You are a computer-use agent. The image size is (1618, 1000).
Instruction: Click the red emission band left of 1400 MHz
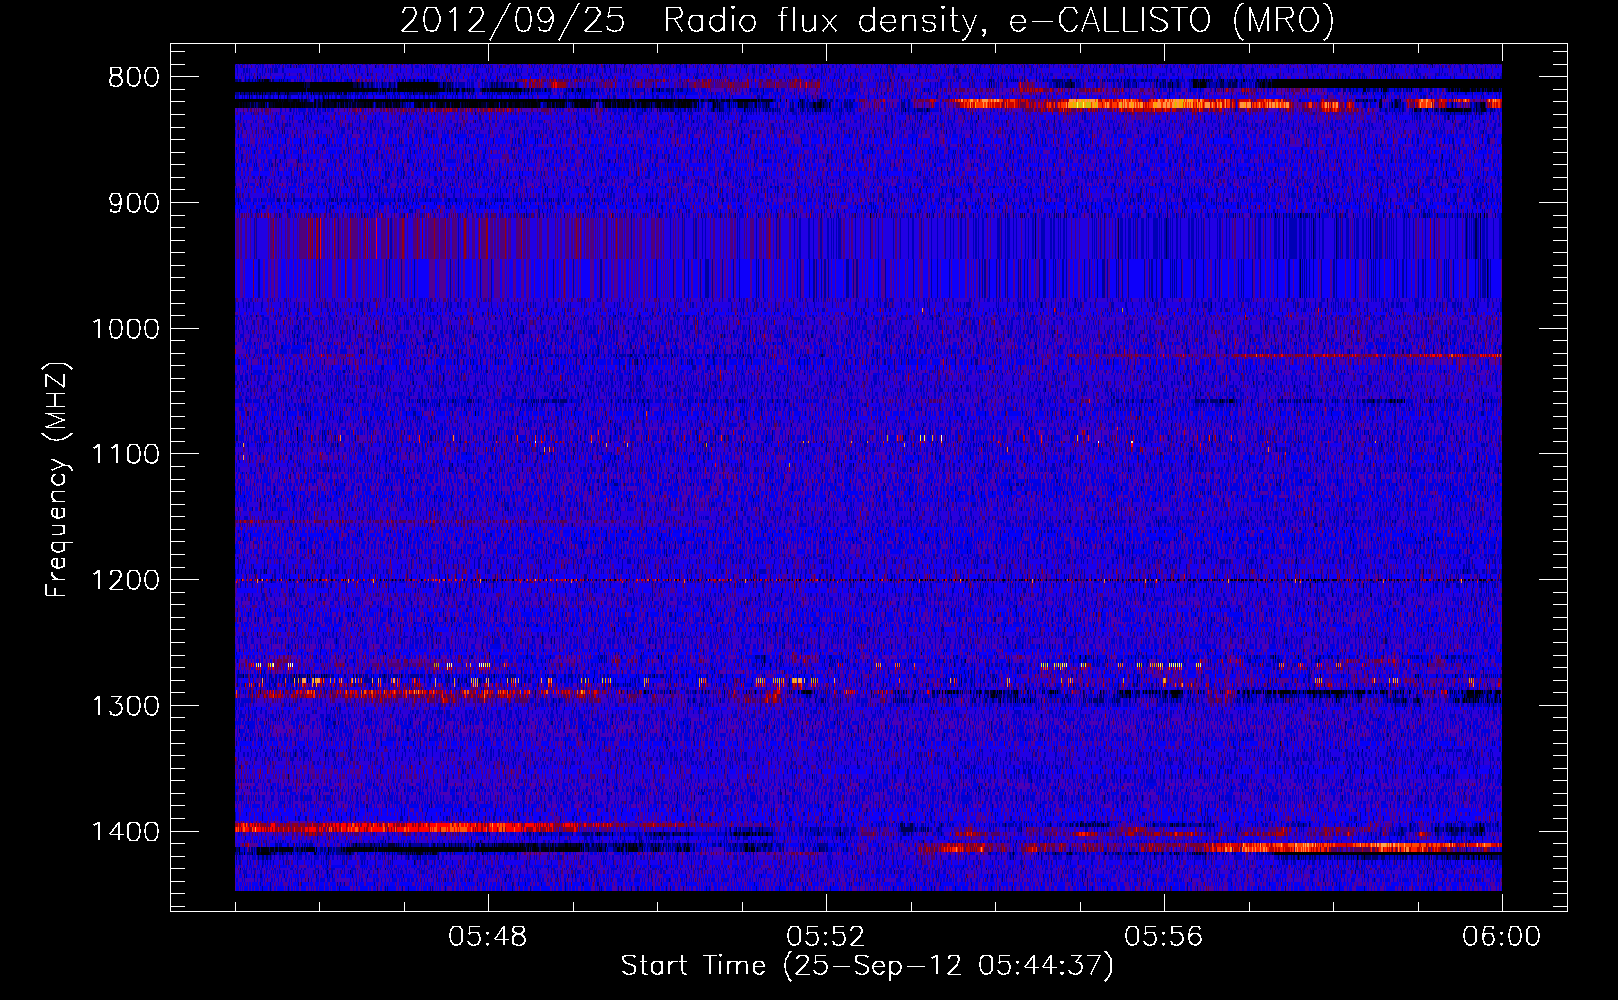point(405,827)
